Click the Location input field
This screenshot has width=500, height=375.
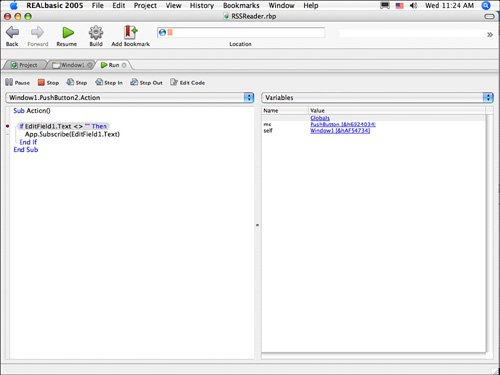(241, 32)
